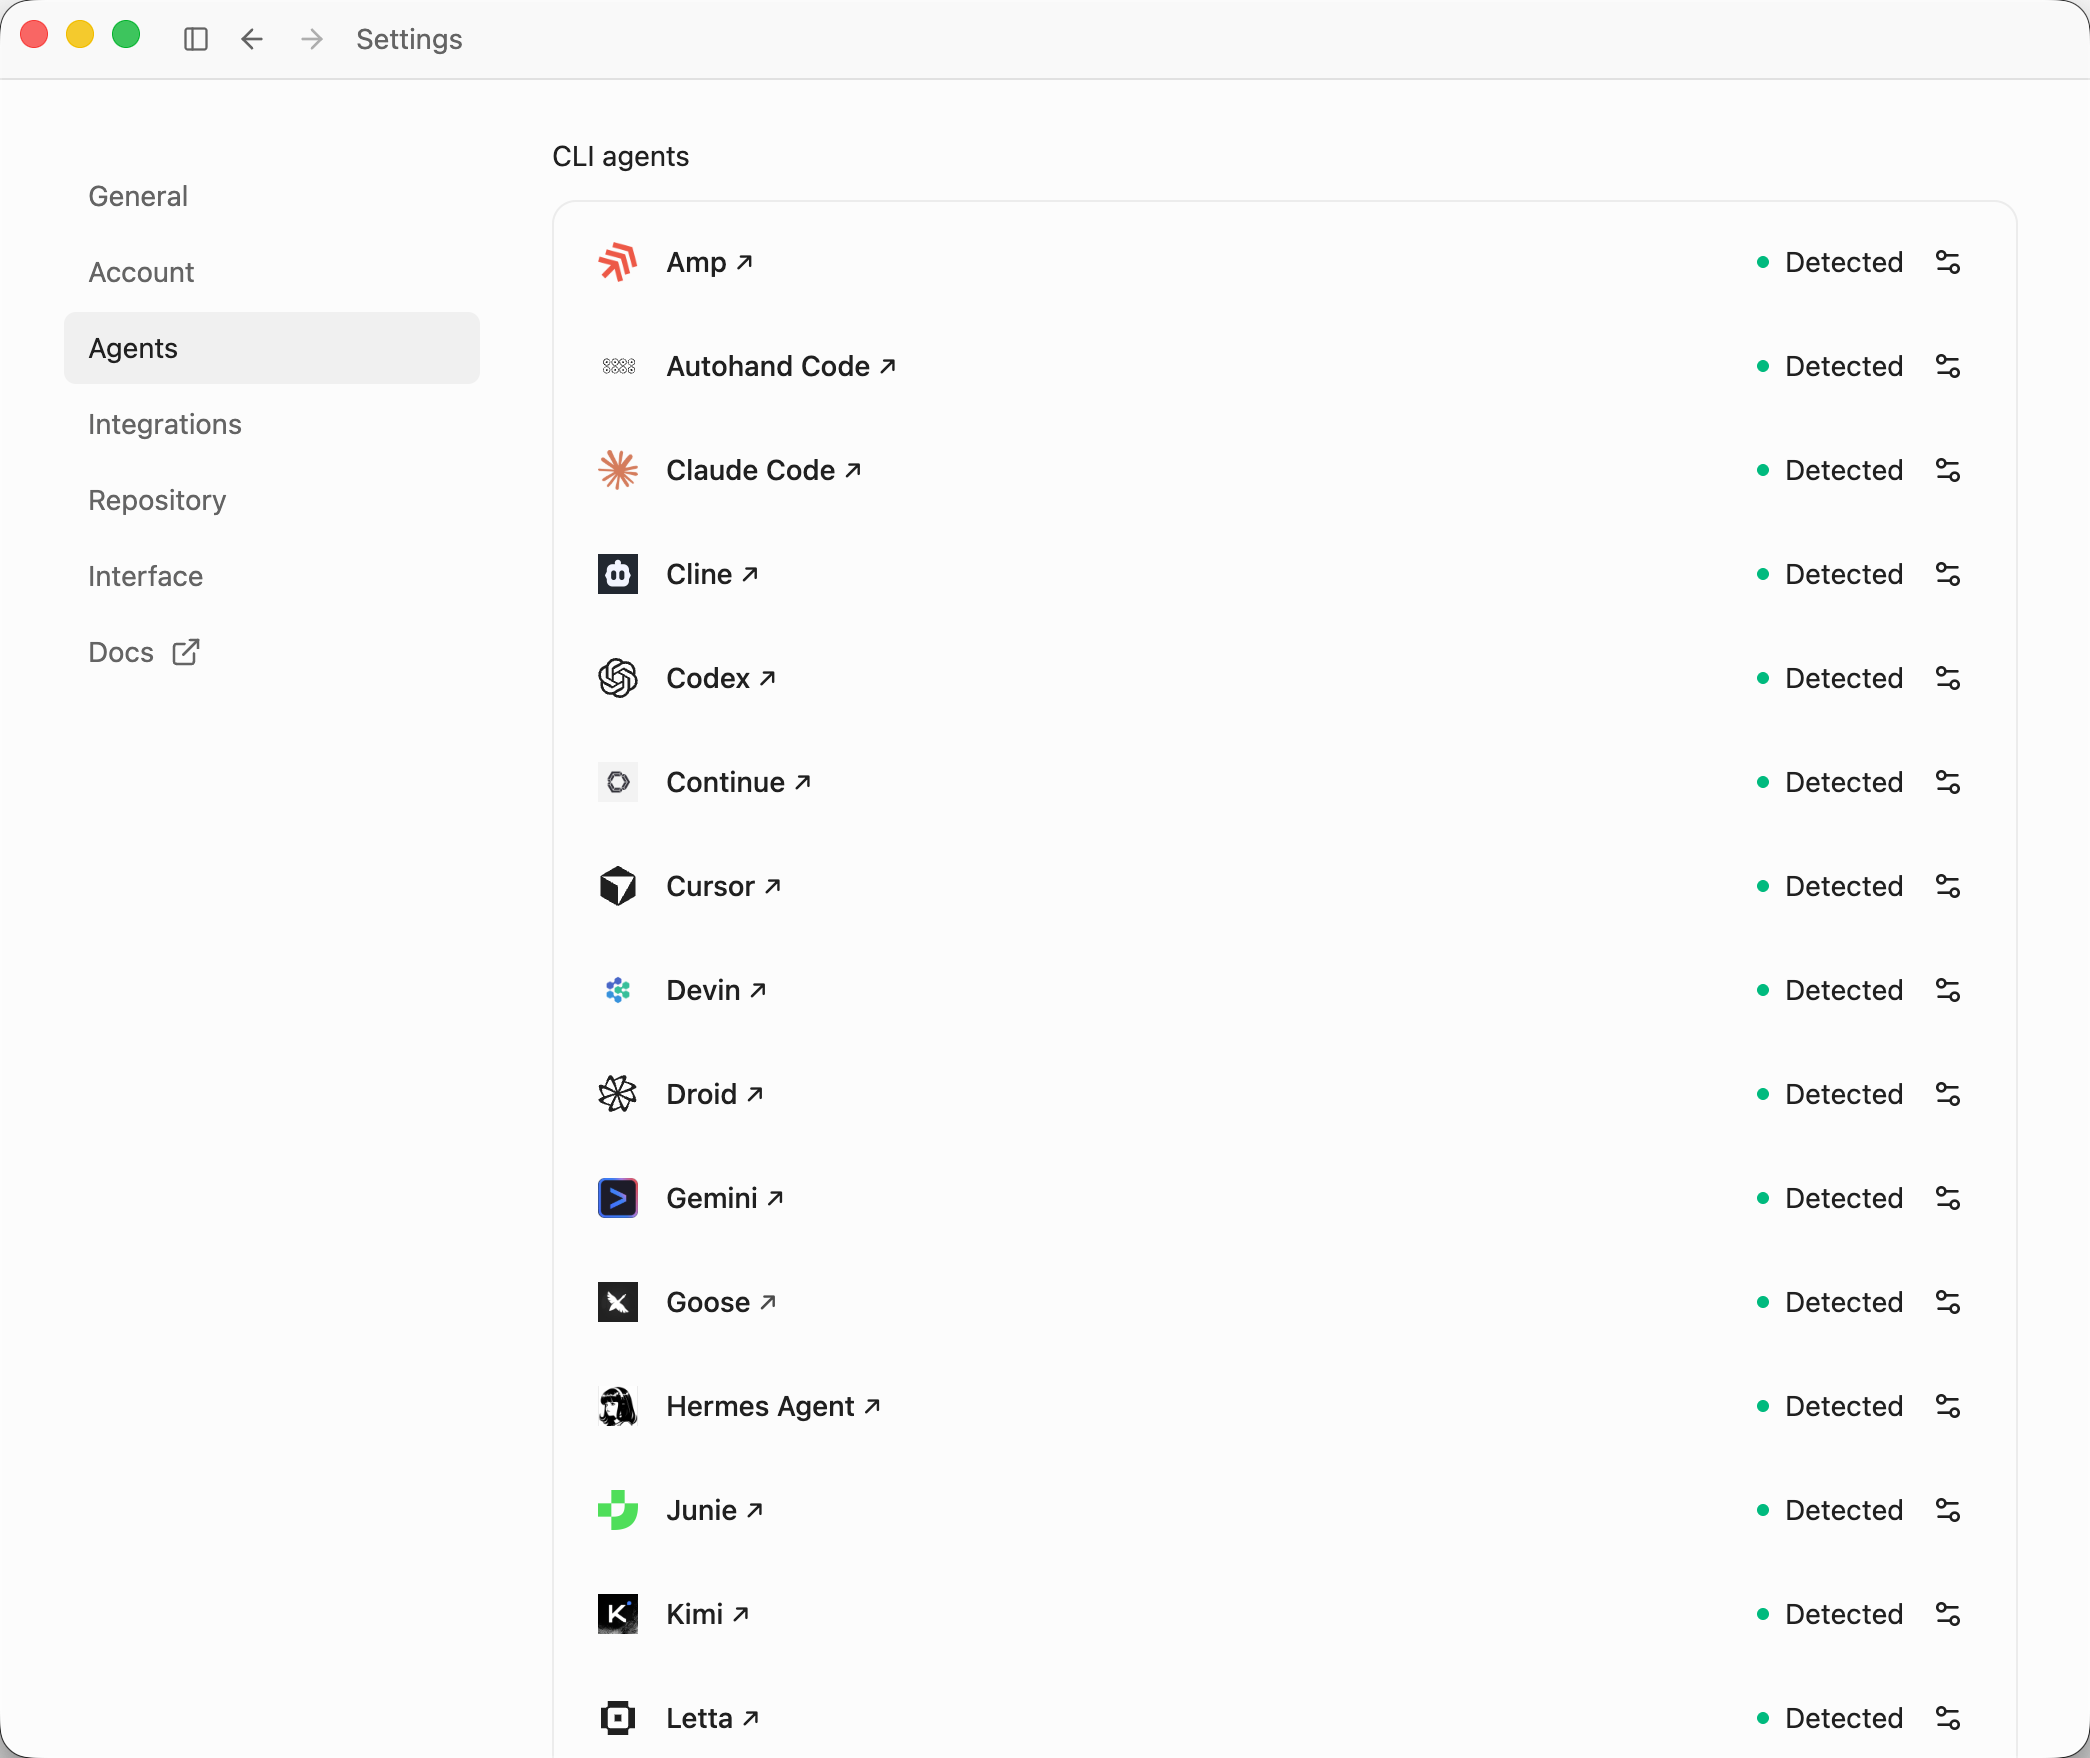The height and width of the screenshot is (1758, 2090).
Task: Click the Detected status for Cursor
Action: [x=1830, y=886]
